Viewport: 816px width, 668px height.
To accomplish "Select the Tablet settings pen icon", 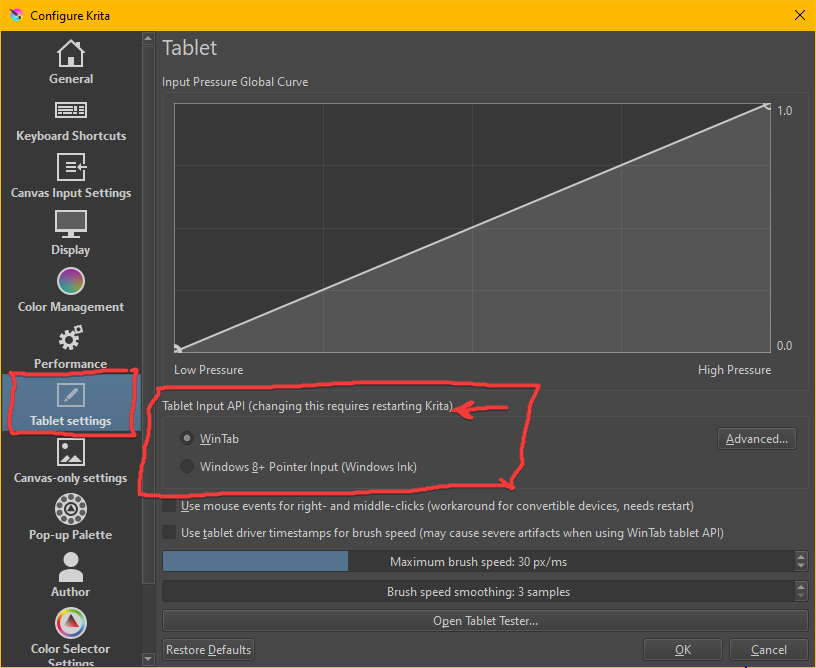I will coord(71,395).
